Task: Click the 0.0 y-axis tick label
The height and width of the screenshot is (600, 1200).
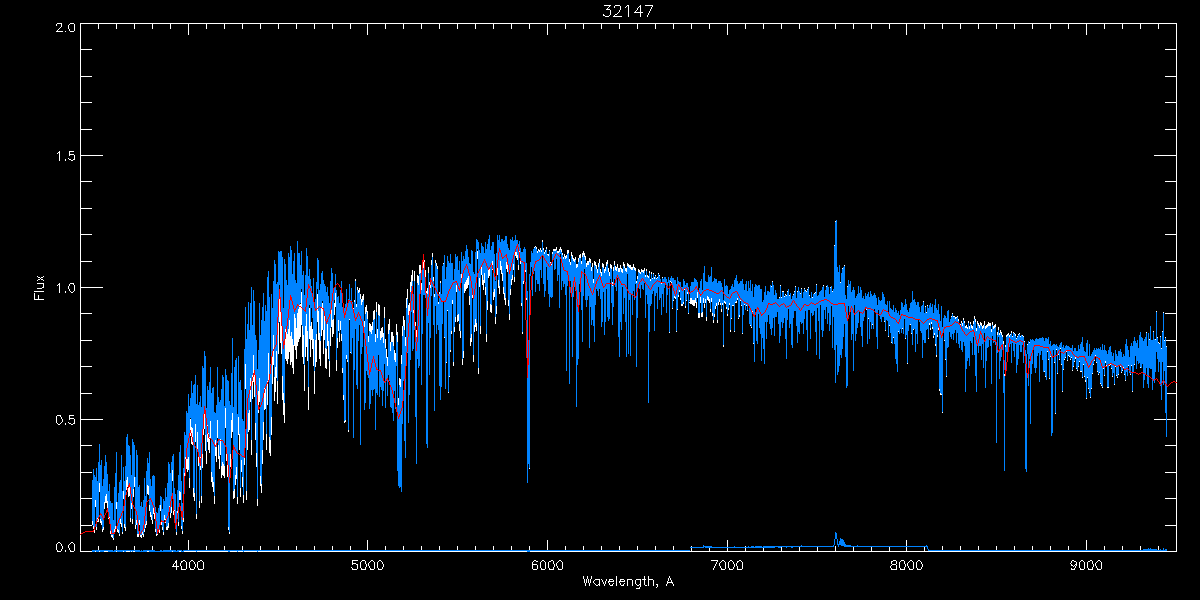Action: pyautogui.click(x=66, y=548)
